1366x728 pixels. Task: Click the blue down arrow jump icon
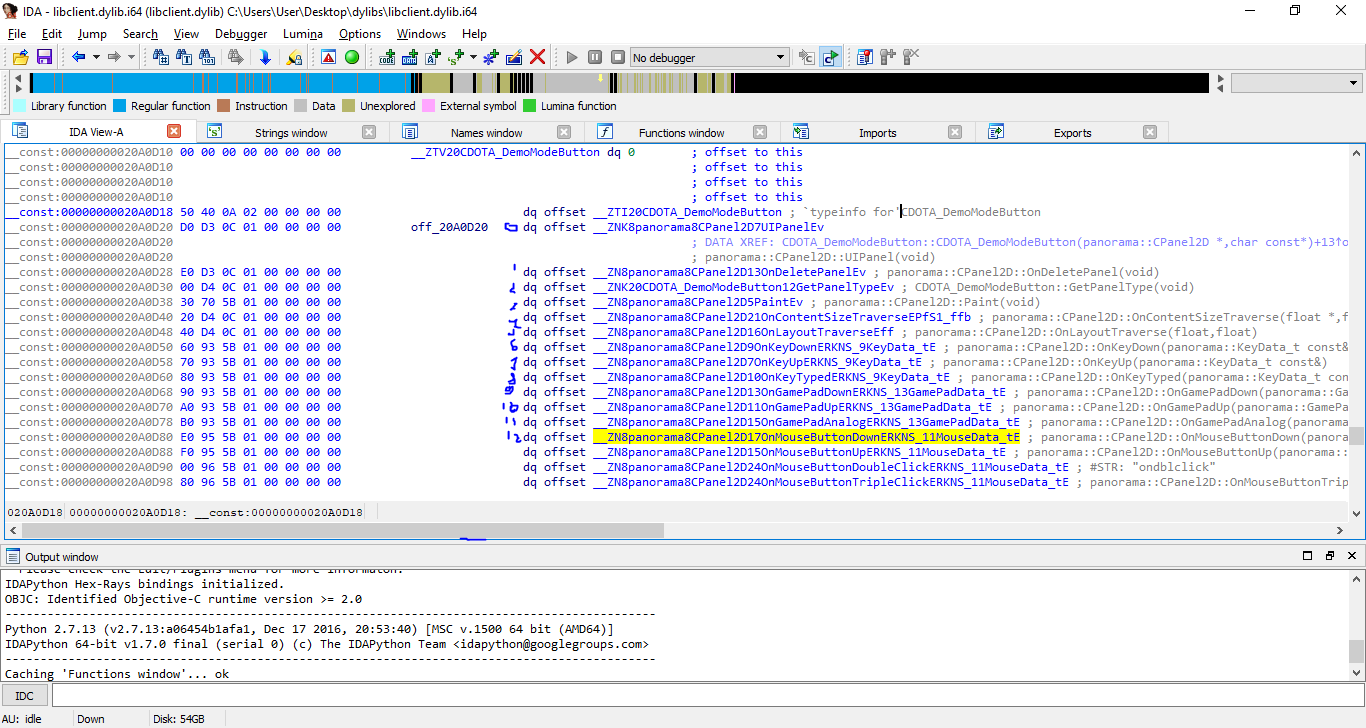pos(265,57)
